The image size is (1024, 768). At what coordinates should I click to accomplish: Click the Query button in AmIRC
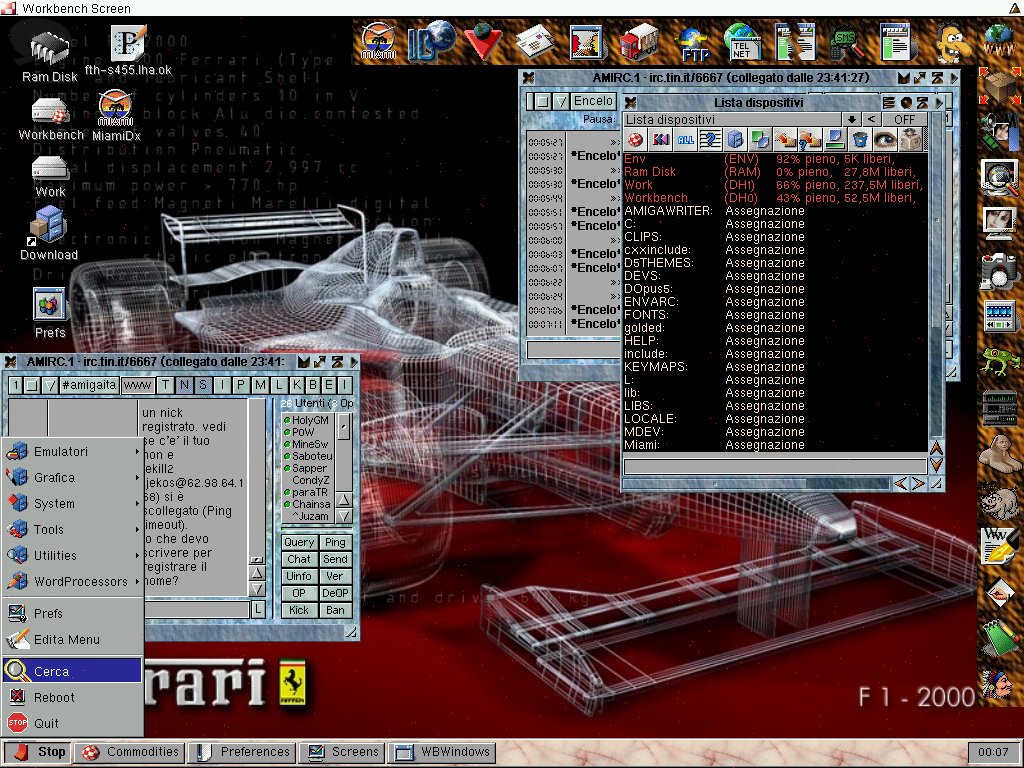coord(299,542)
